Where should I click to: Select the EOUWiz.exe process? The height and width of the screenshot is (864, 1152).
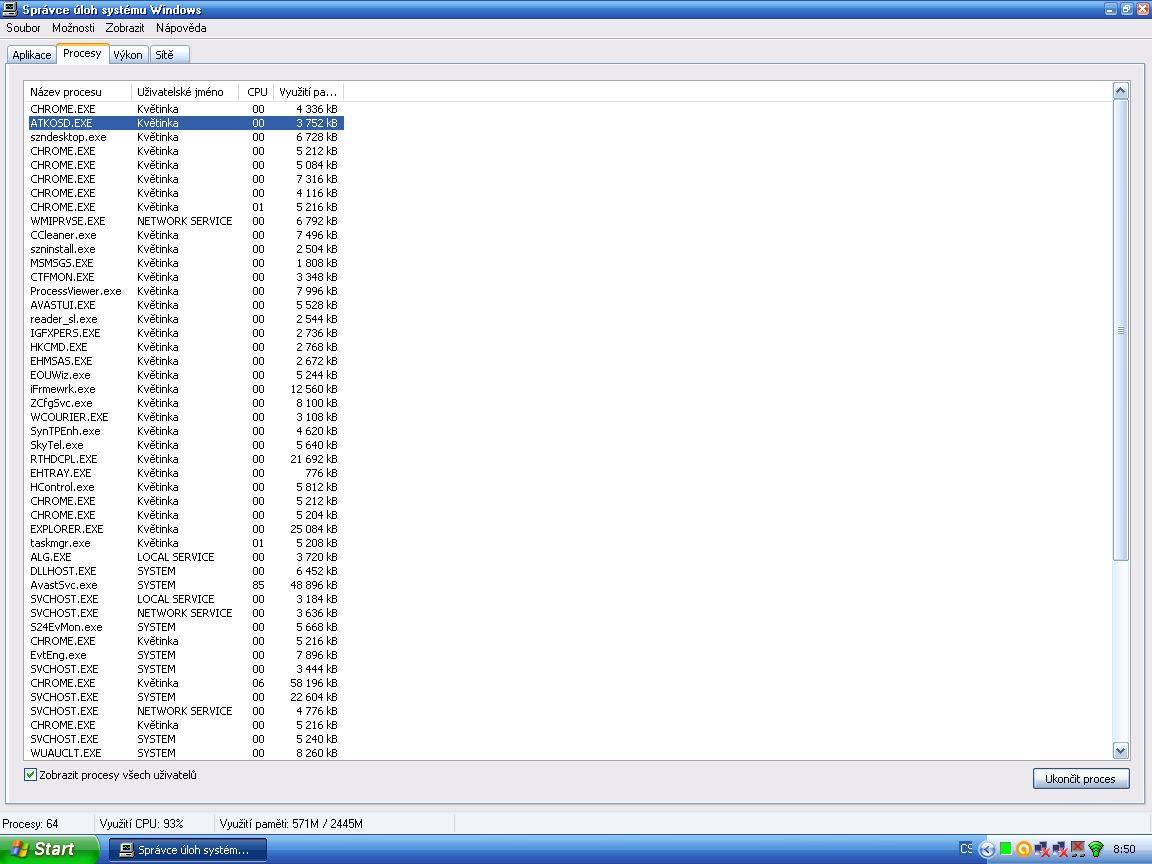coord(186,375)
